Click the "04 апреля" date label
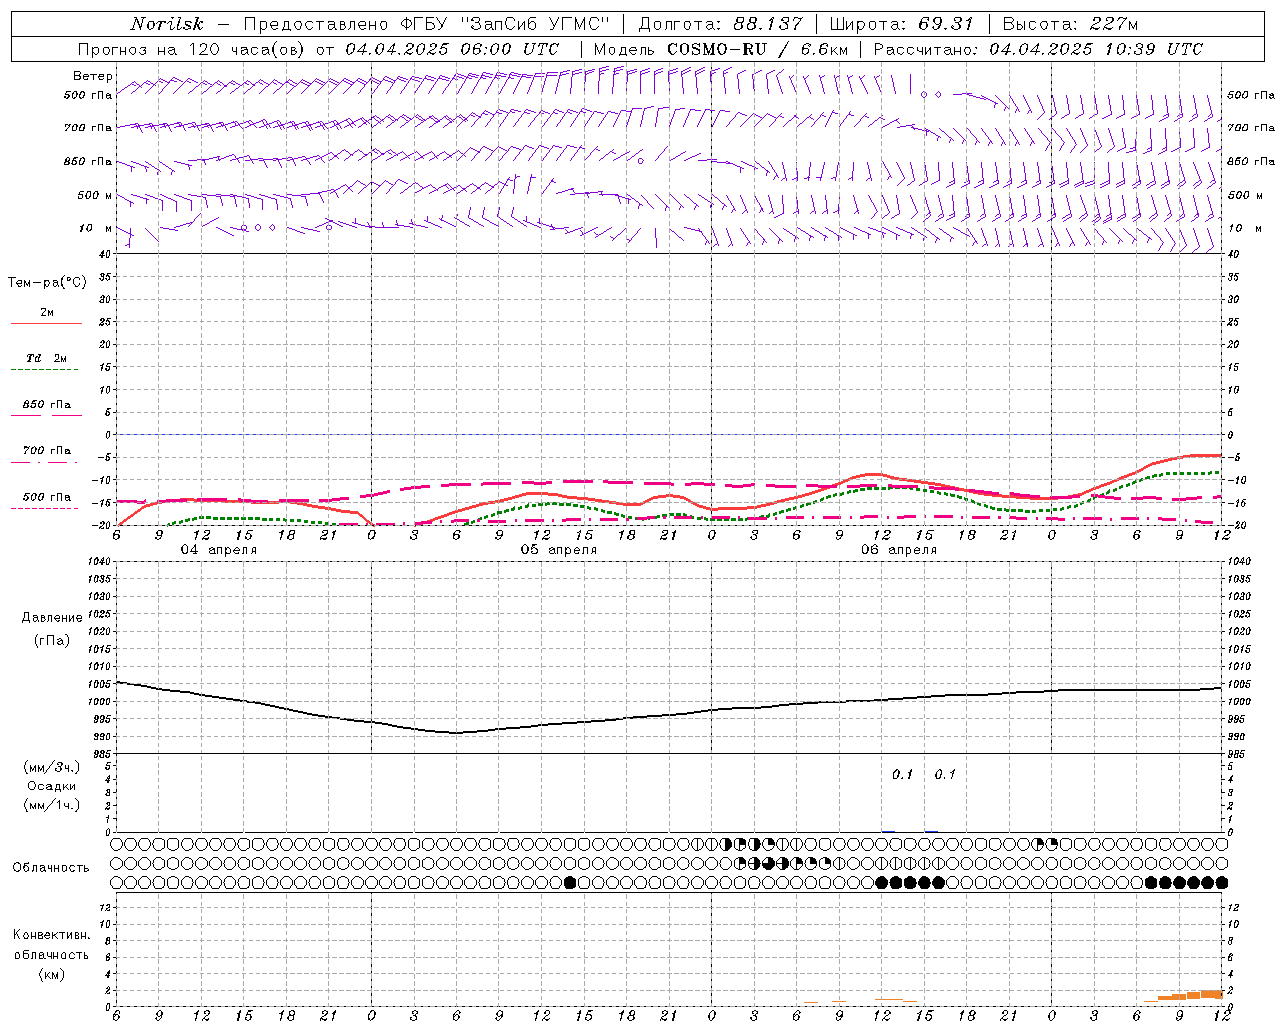 [x=218, y=550]
